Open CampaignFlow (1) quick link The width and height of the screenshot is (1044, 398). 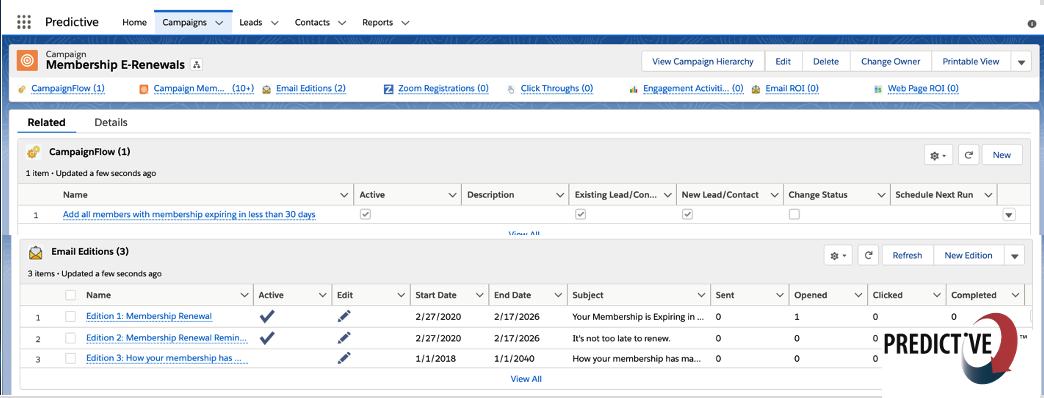[68, 89]
